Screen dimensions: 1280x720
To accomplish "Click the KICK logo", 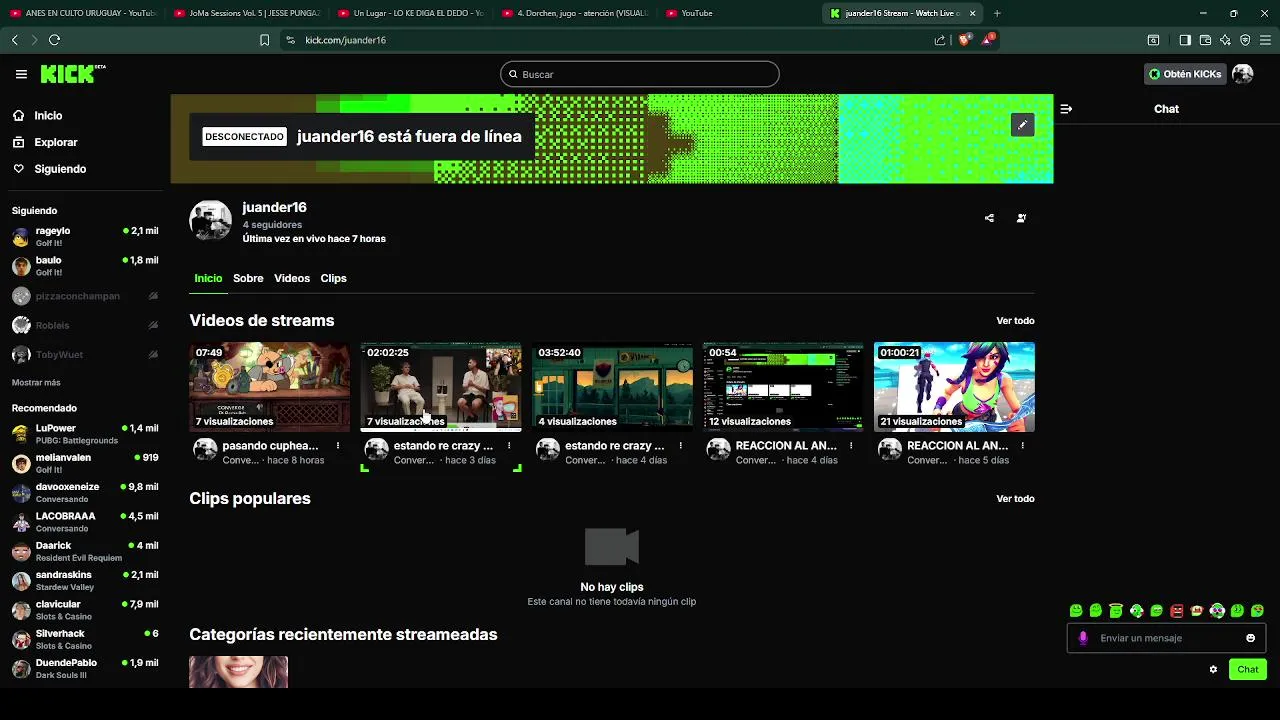I will (72, 74).
